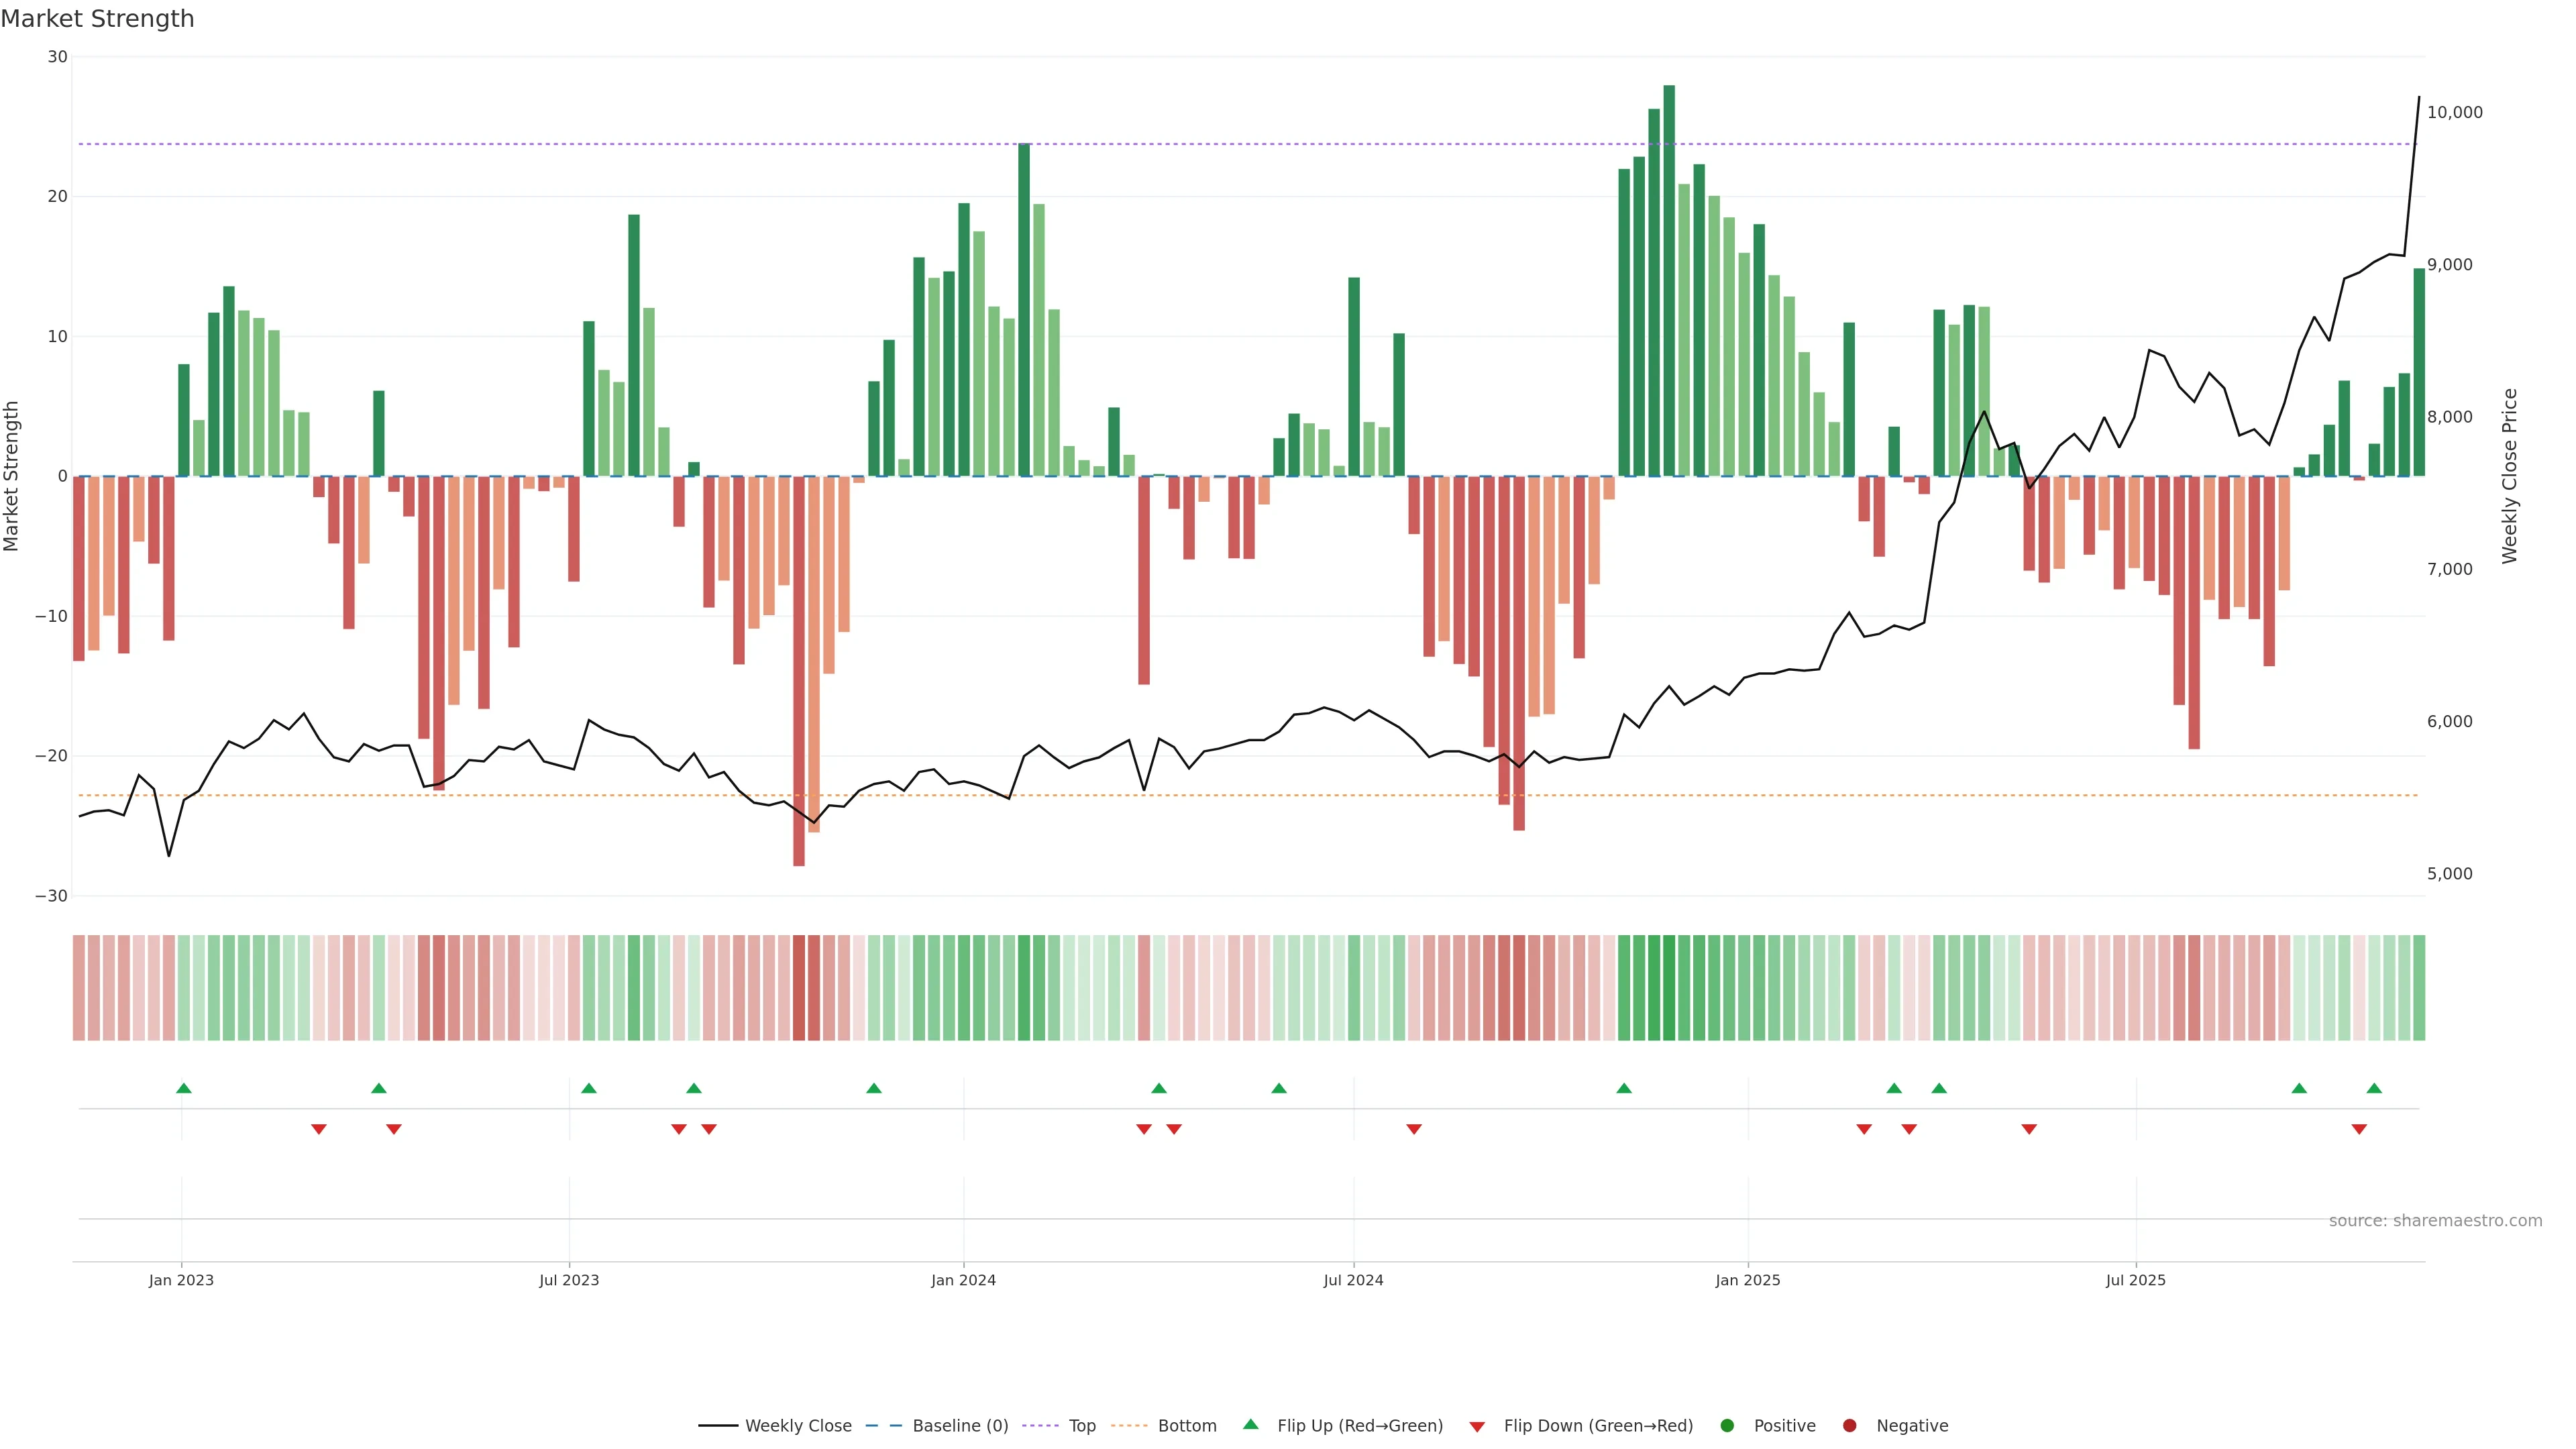Screen dimensions: 2576x1449
Task: Click the Jan 2024 x-axis label
Action: click(963, 1280)
